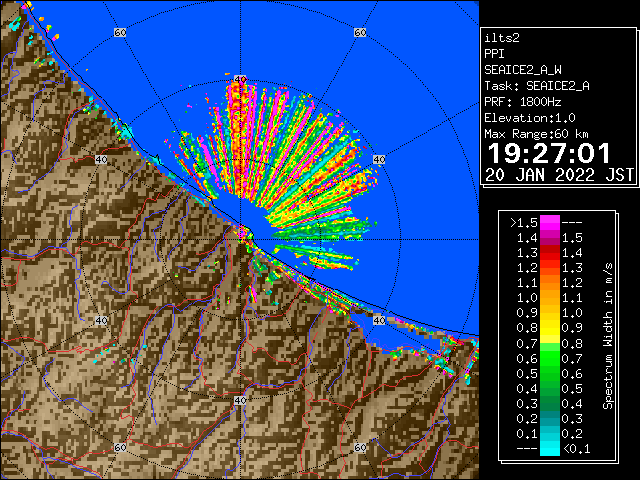Click the 'PPI' scan type label
Viewport: 640px width, 480px height.
(x=494, y=54)
